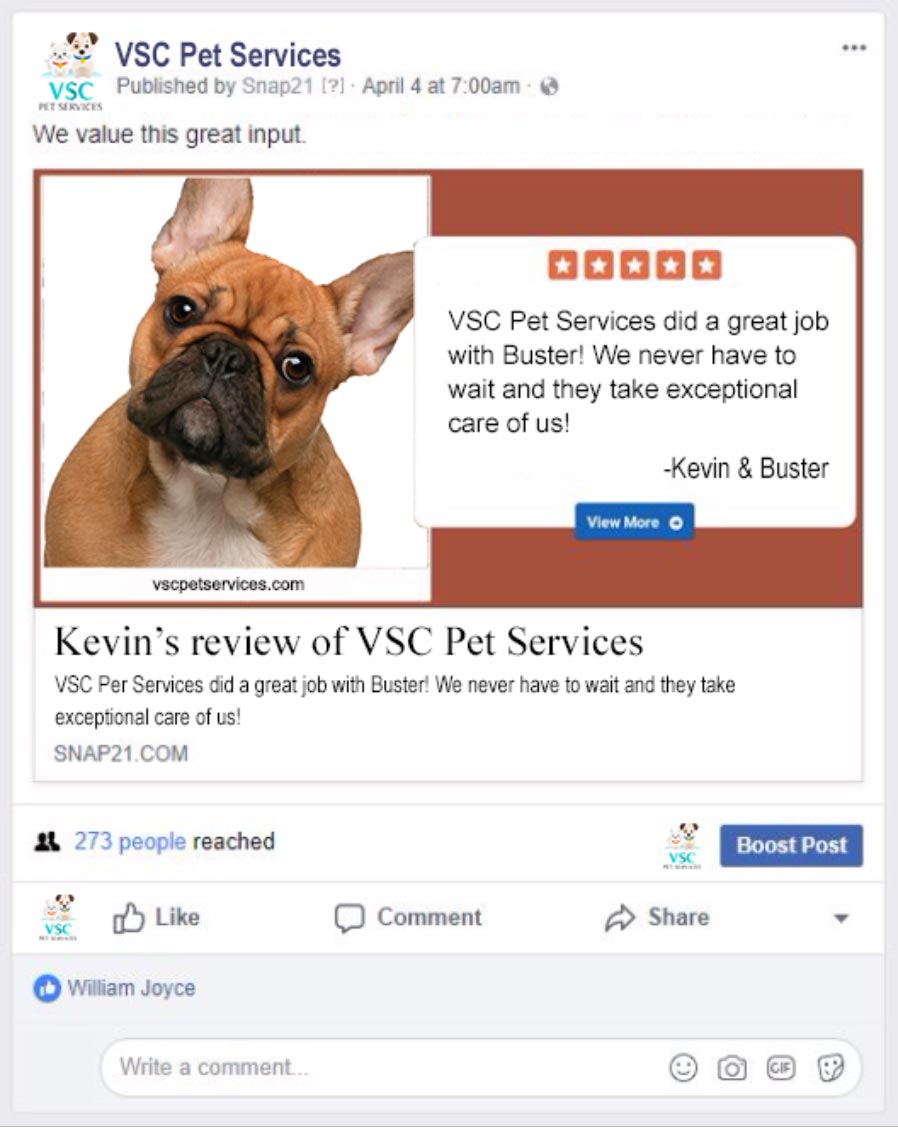
Task: Insert an emoji in the comment
Action: pos(683,1067)
